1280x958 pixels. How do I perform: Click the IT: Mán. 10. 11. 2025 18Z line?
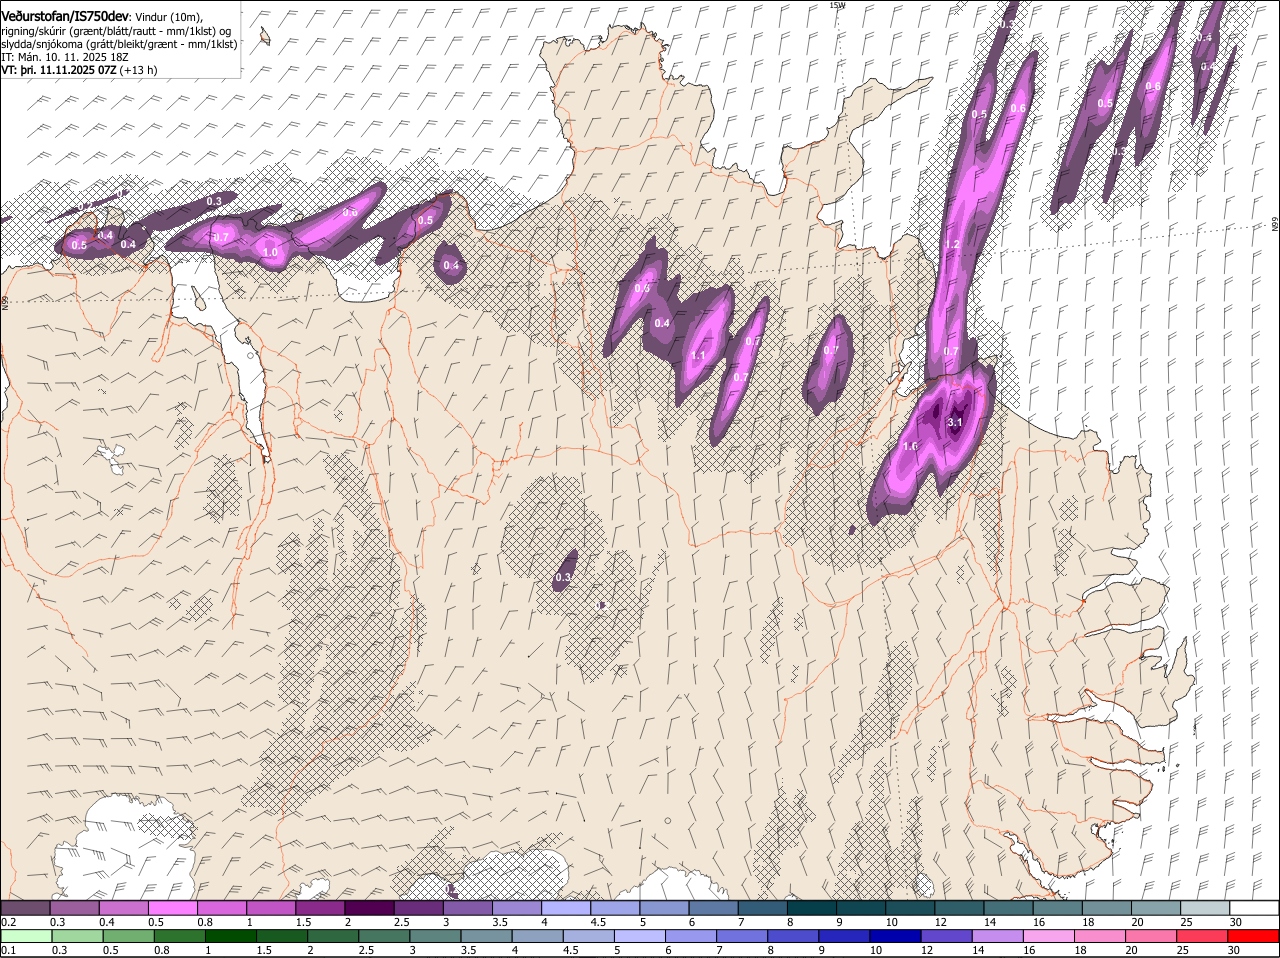(x=65, y=57)
